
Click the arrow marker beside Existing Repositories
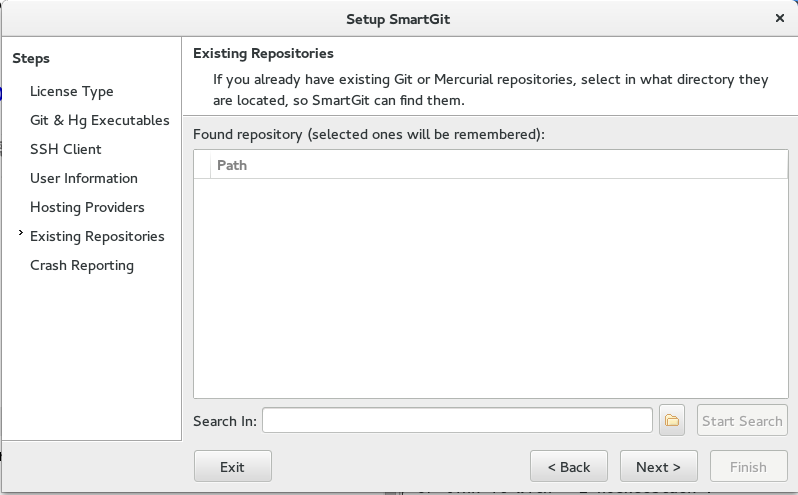[20, 232]
